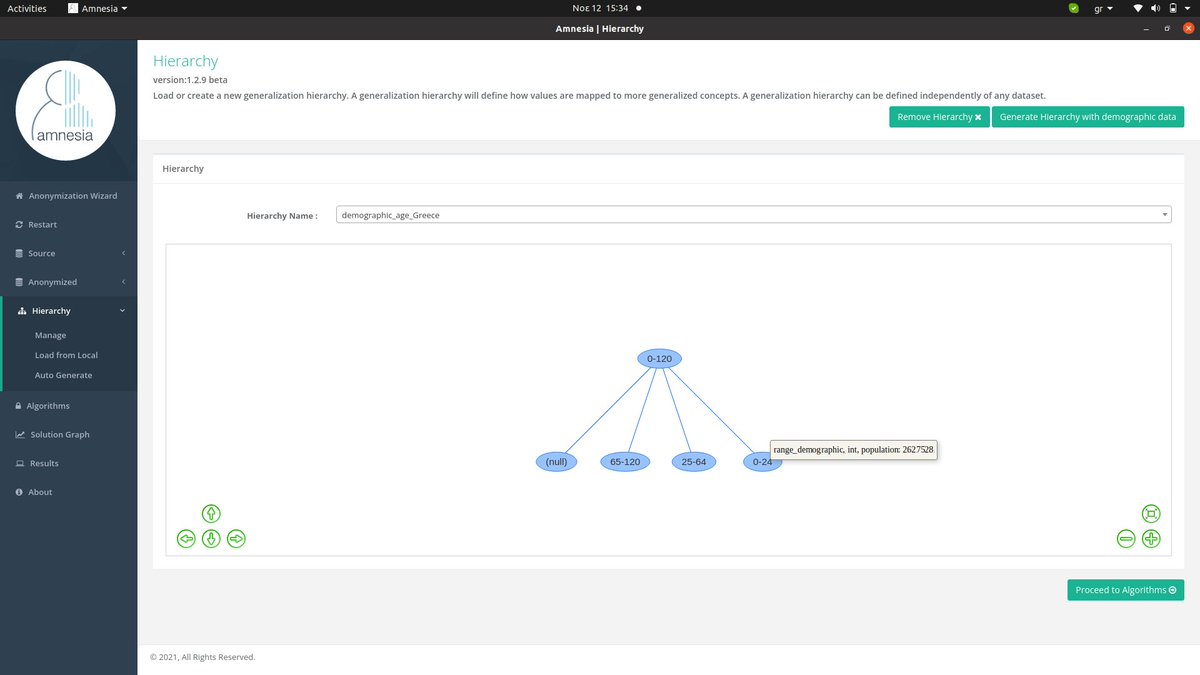This screenshot has width=1200, height=675.
Task: Open the Activities overview
Action: pos(27,8)
